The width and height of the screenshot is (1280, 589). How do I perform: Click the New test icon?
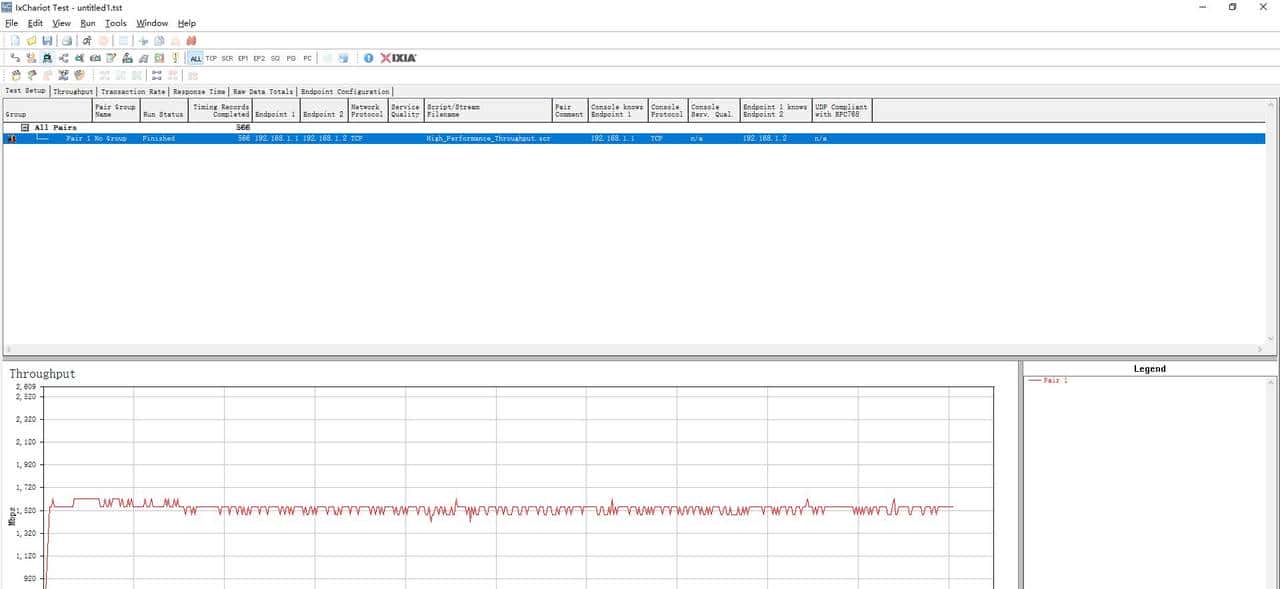point(15,41)
